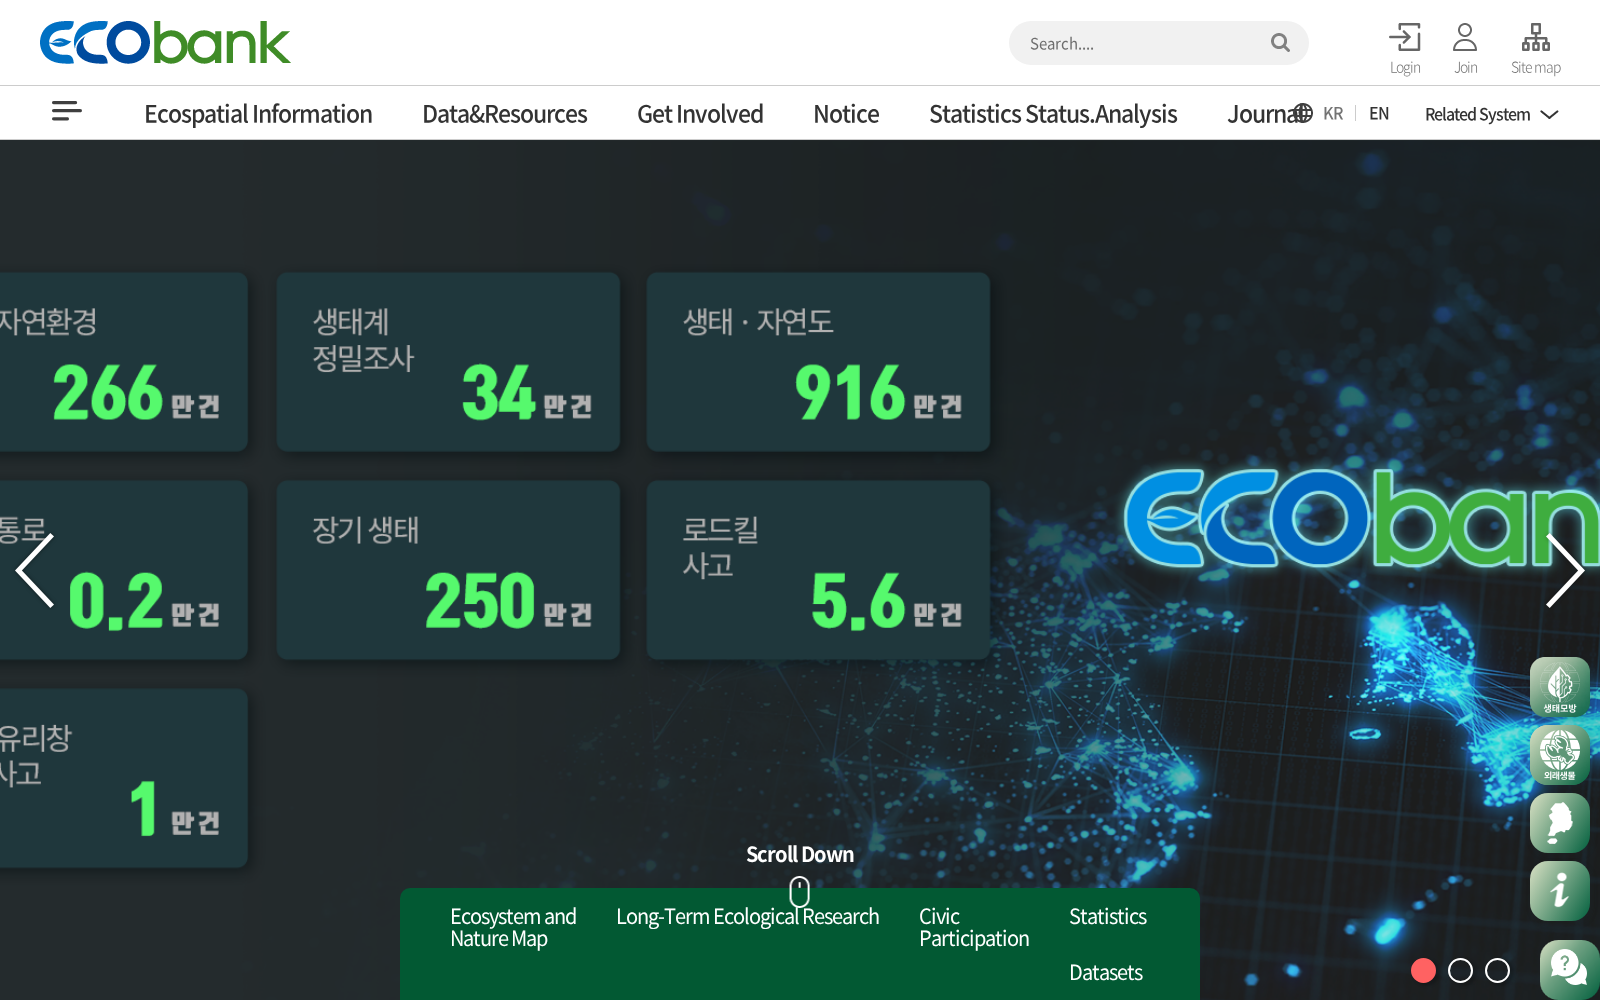Open the 장기 생태 250 card
The image size is (1600, 1000).
pos(448,570)
